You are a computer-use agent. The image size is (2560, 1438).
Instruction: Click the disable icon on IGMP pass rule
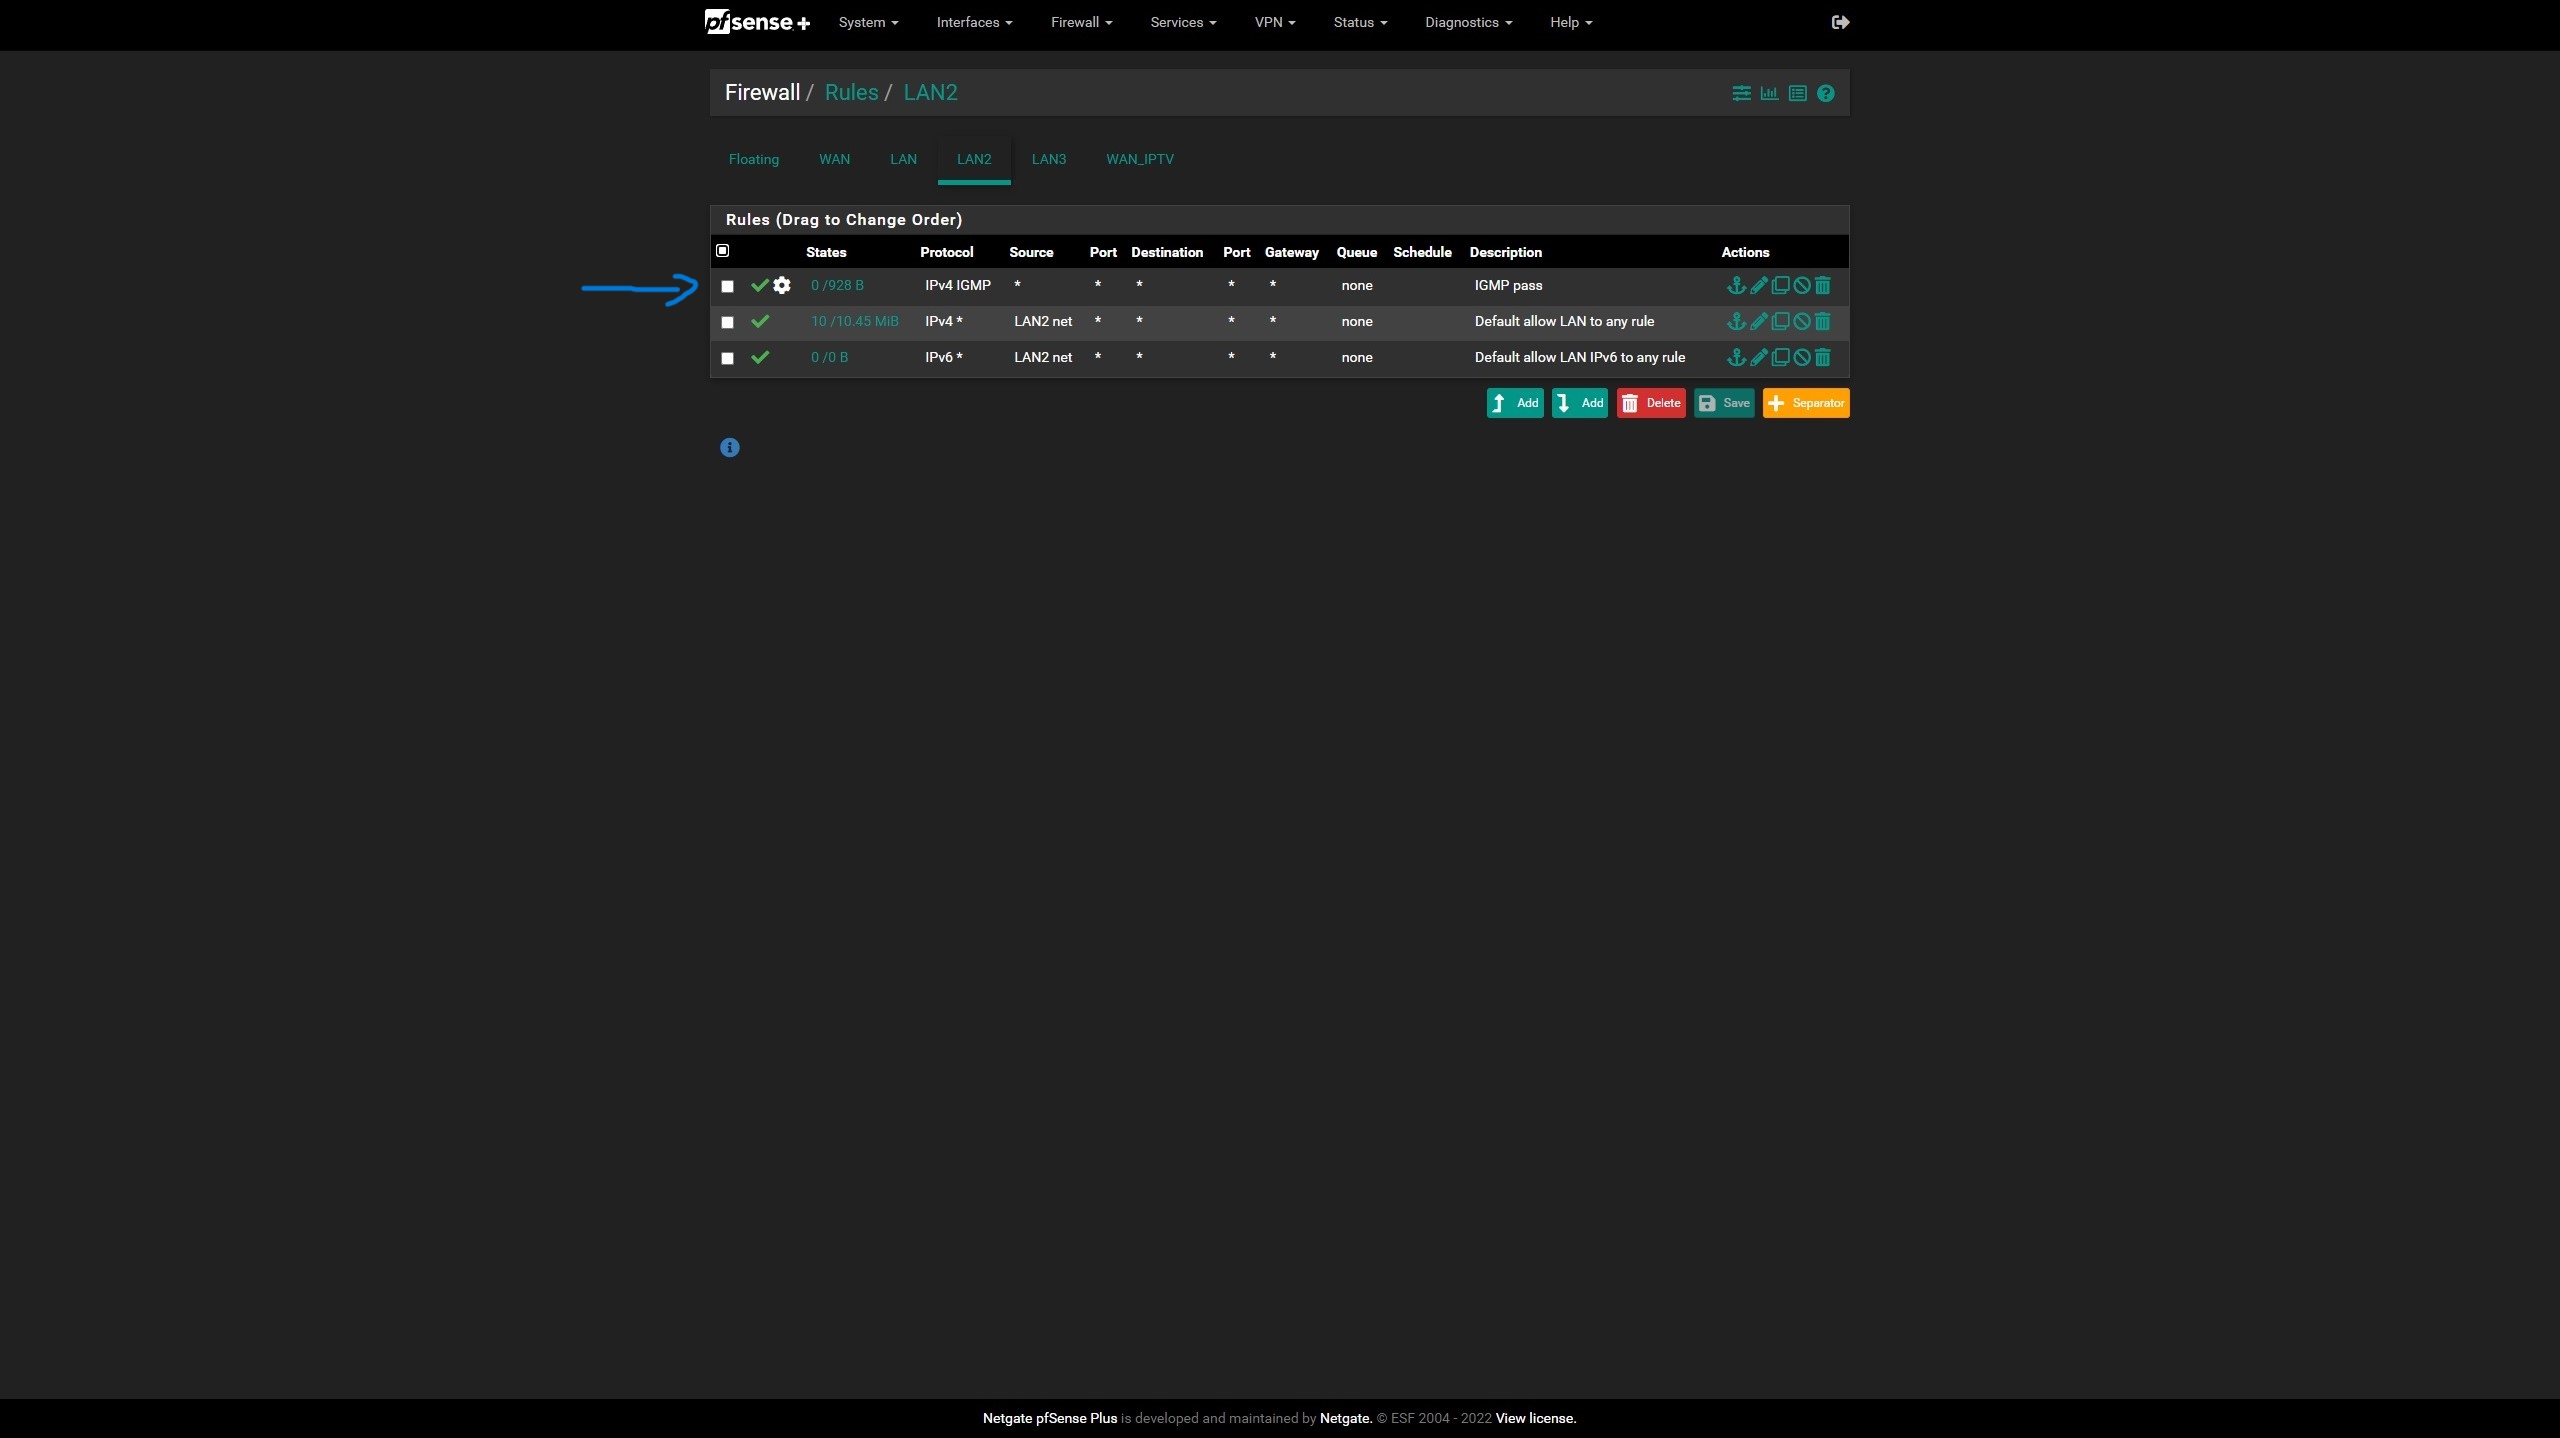point(1802,286)
